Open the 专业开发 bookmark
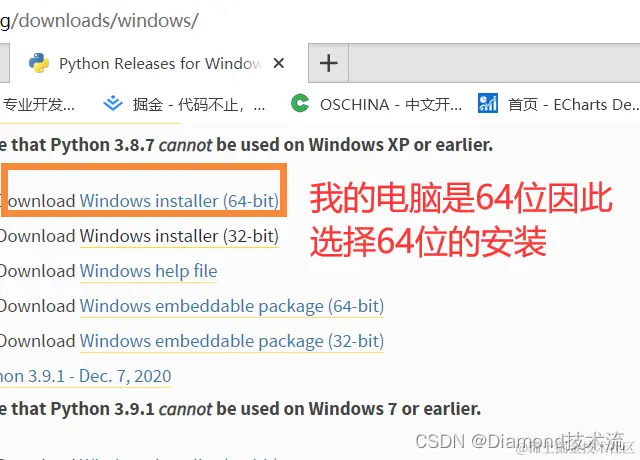Image resolution: width=640 pixels, height=460 pixels. 38,105
